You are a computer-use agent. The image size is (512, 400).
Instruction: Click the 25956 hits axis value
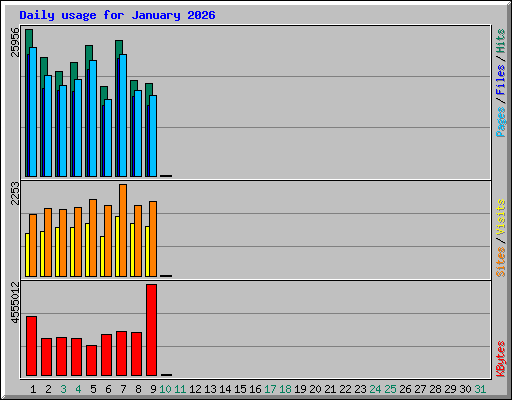pyautogui.click(x=15, y=42)
